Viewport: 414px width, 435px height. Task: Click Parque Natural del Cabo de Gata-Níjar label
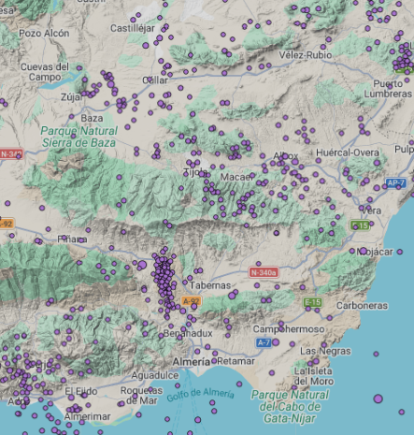coord(290,407)
